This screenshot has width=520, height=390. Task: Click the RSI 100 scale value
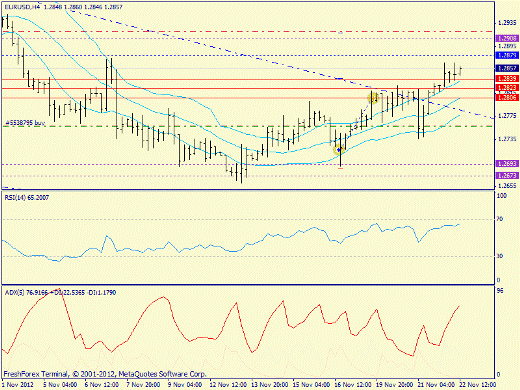coord(502,196)
